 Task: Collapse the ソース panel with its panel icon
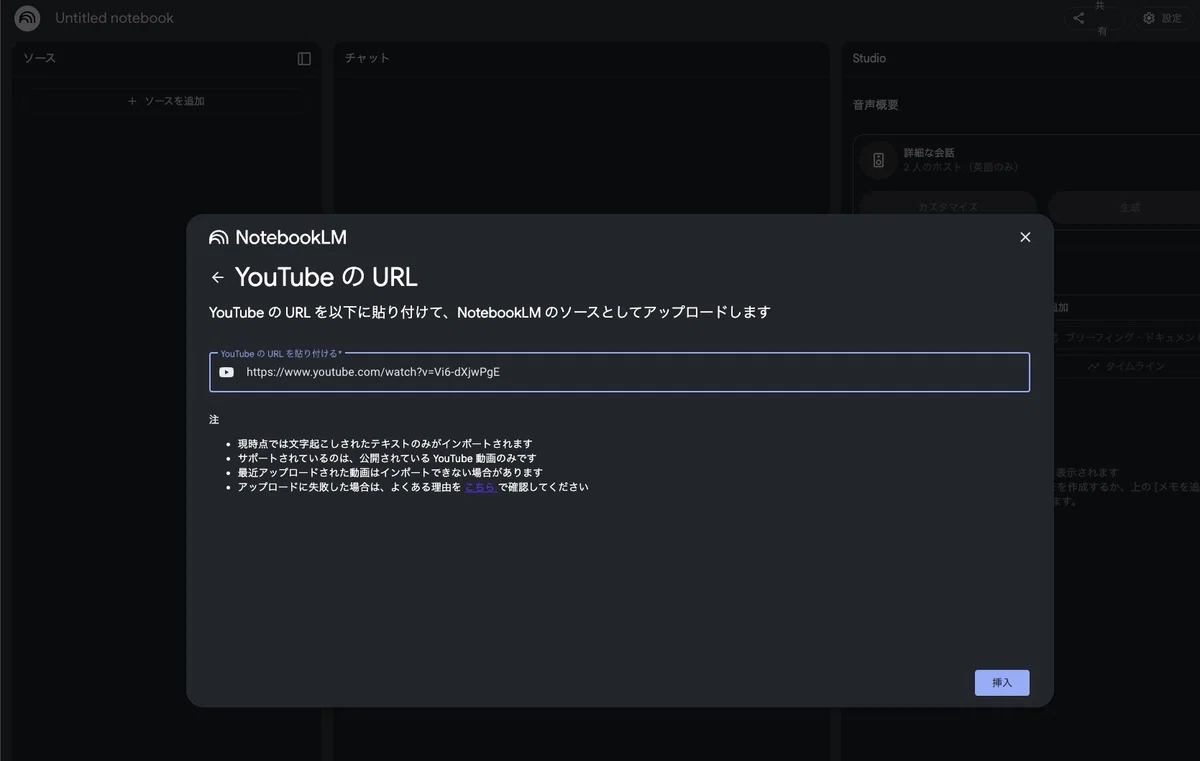[304, 58]
